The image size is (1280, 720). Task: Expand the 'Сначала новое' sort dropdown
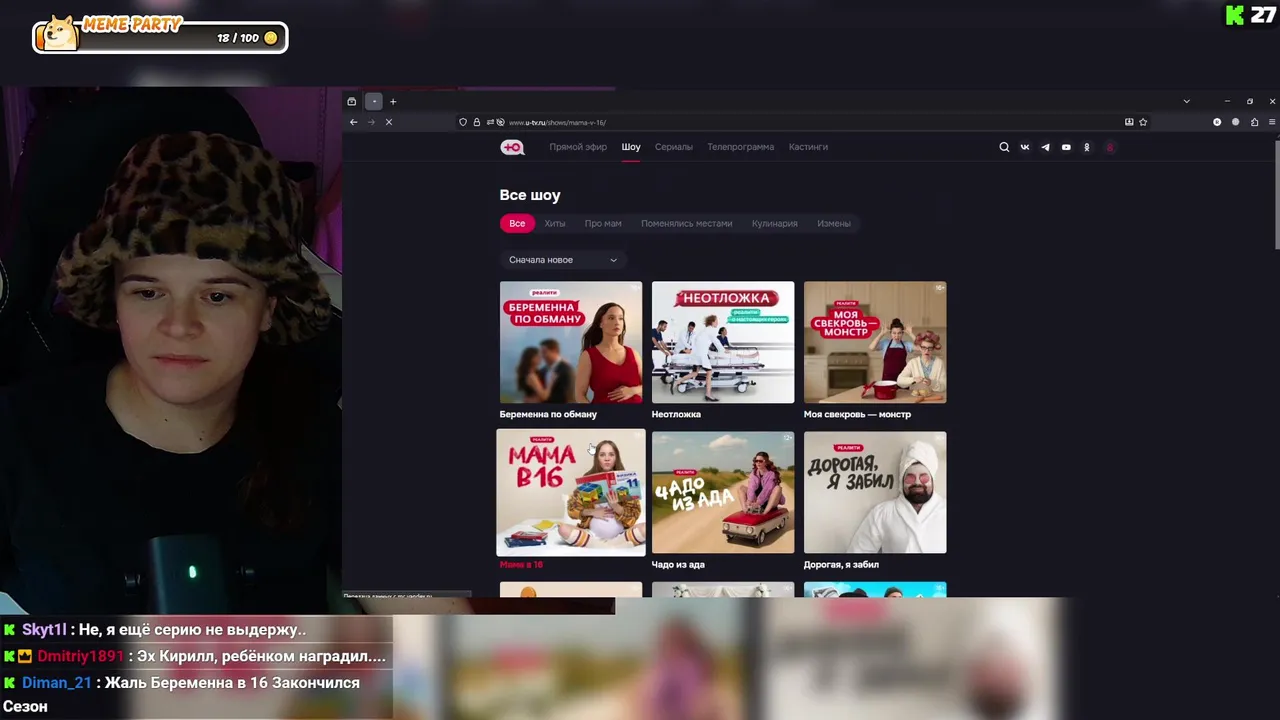click(x=563, y=260)
